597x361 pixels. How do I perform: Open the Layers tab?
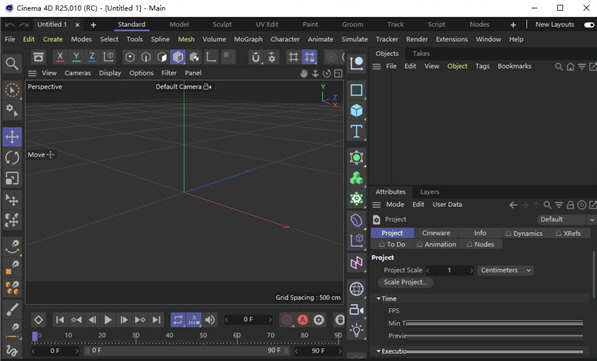tap(429, 192)
